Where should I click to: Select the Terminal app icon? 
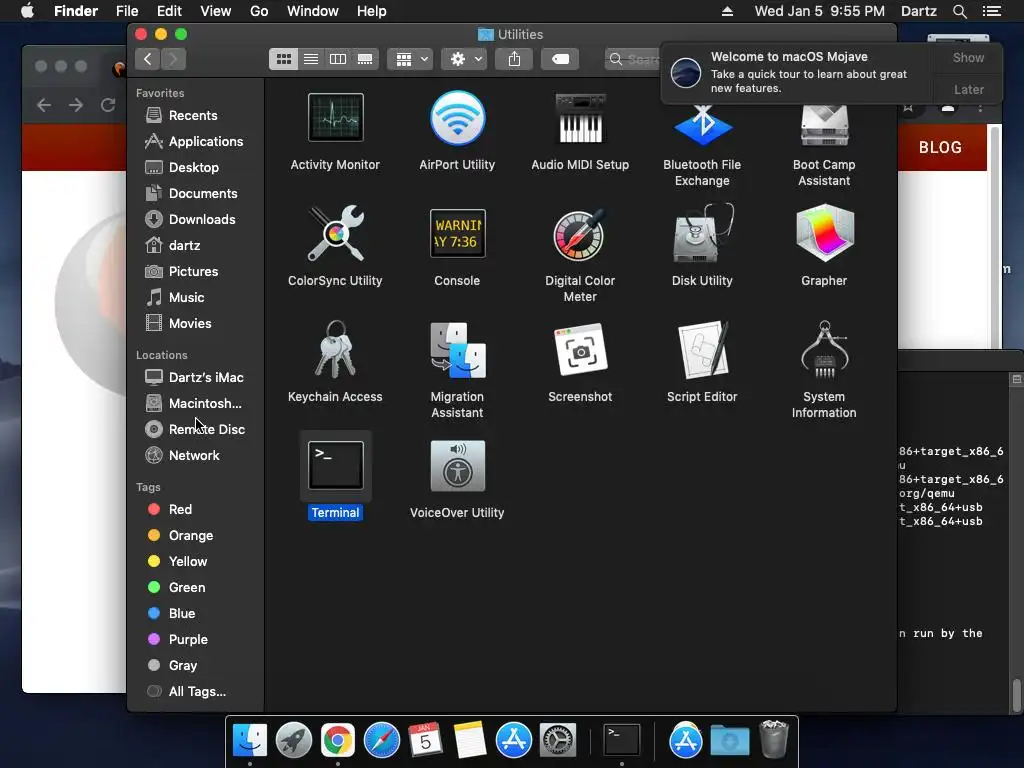[x=335, y=465]
